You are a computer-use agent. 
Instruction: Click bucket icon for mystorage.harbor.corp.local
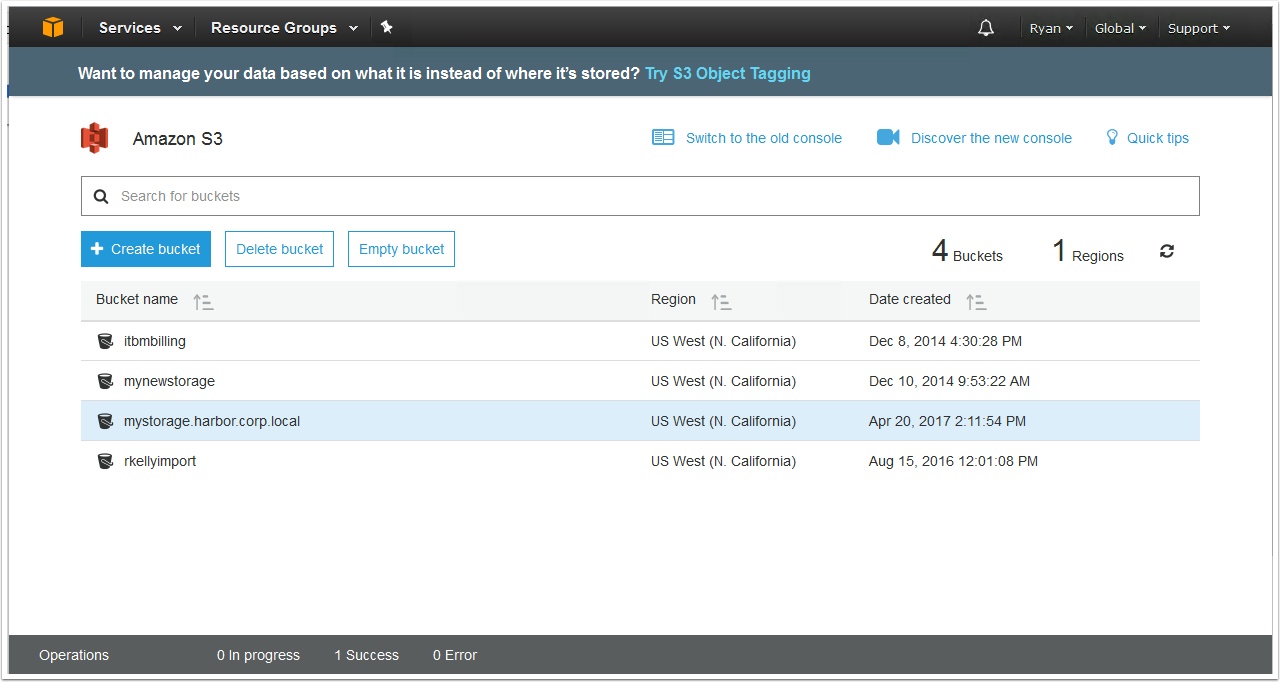pos(105,421)
